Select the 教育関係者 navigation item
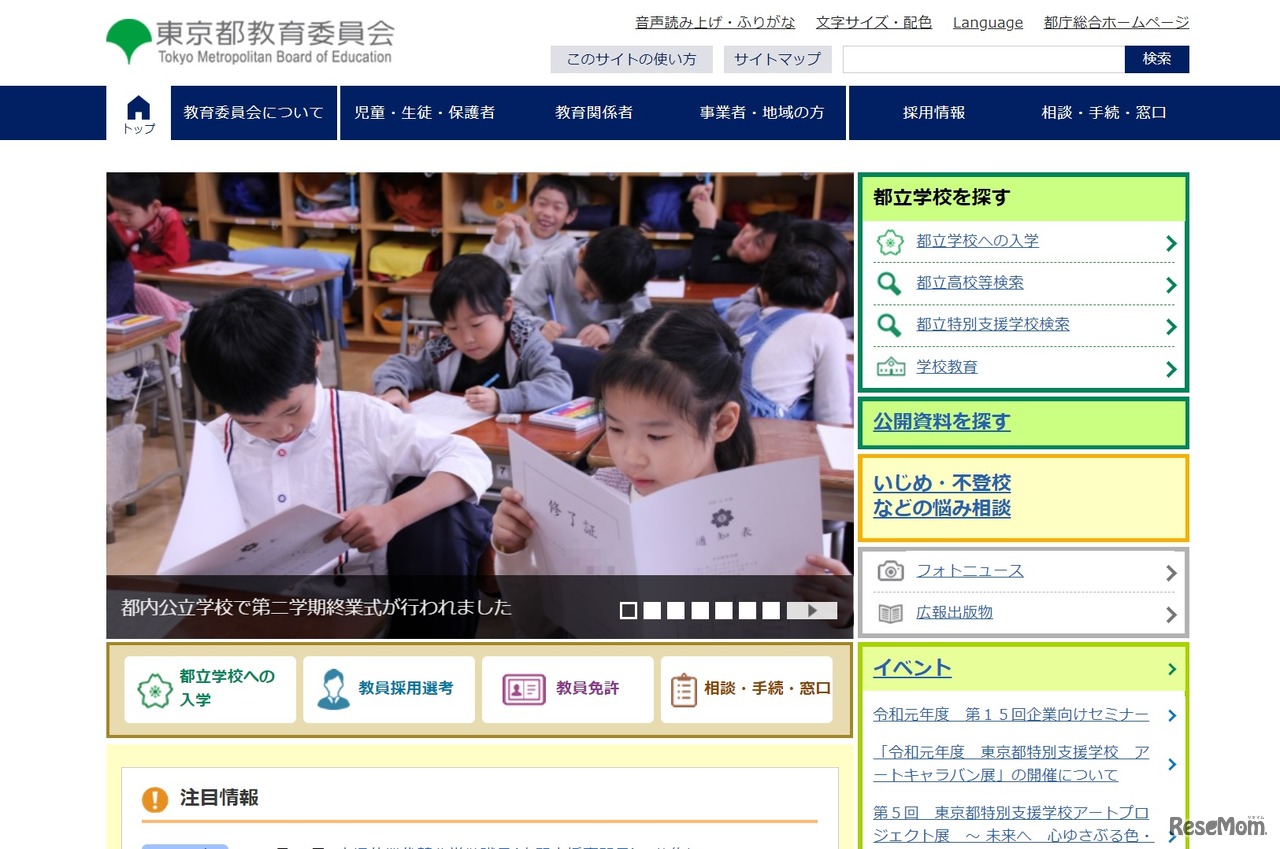The height and width of the screenshot is (849, 1280). (x=594, y=113)
